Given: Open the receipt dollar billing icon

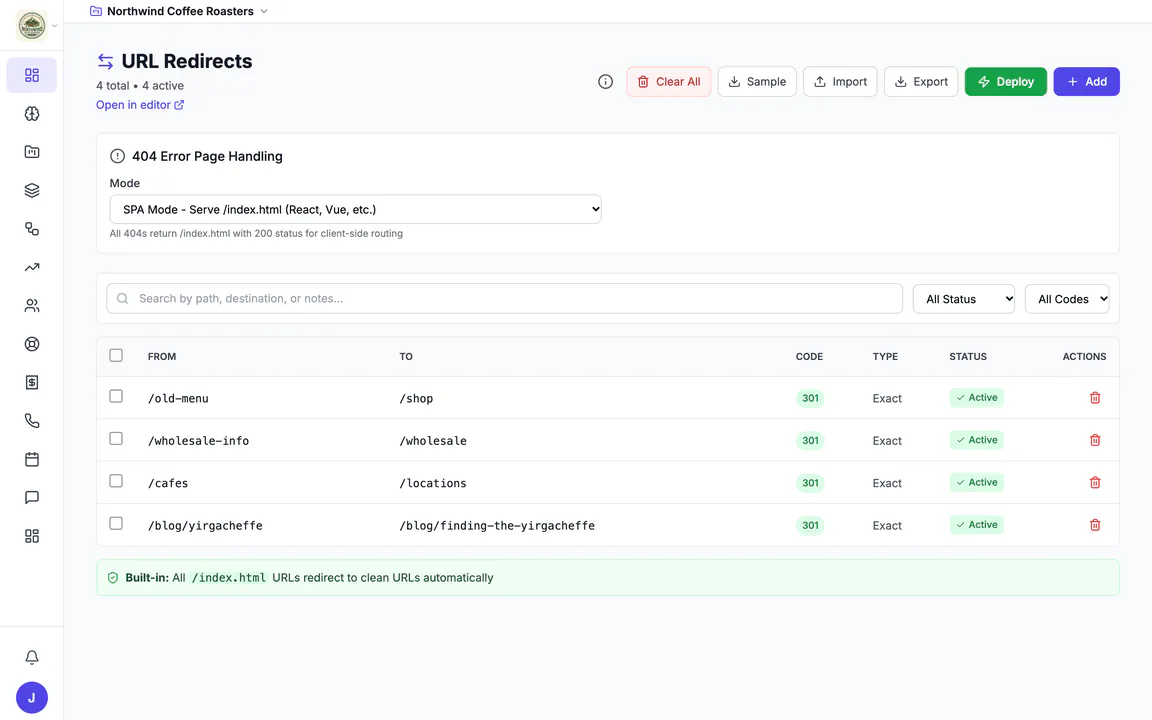Looking at the screenshot, I should pyautogui.click(x=32, y=382).
